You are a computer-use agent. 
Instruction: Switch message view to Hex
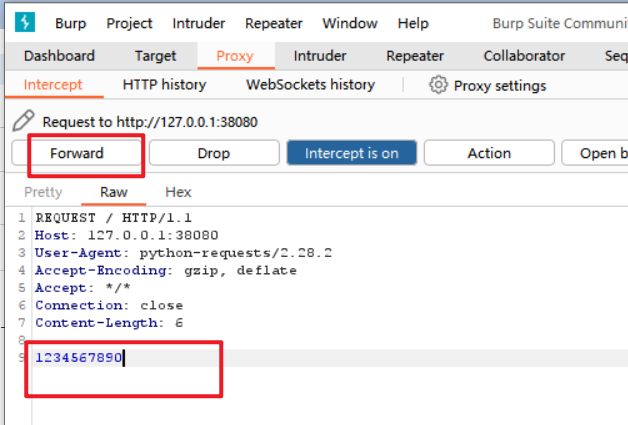click(x=178, y=192)
